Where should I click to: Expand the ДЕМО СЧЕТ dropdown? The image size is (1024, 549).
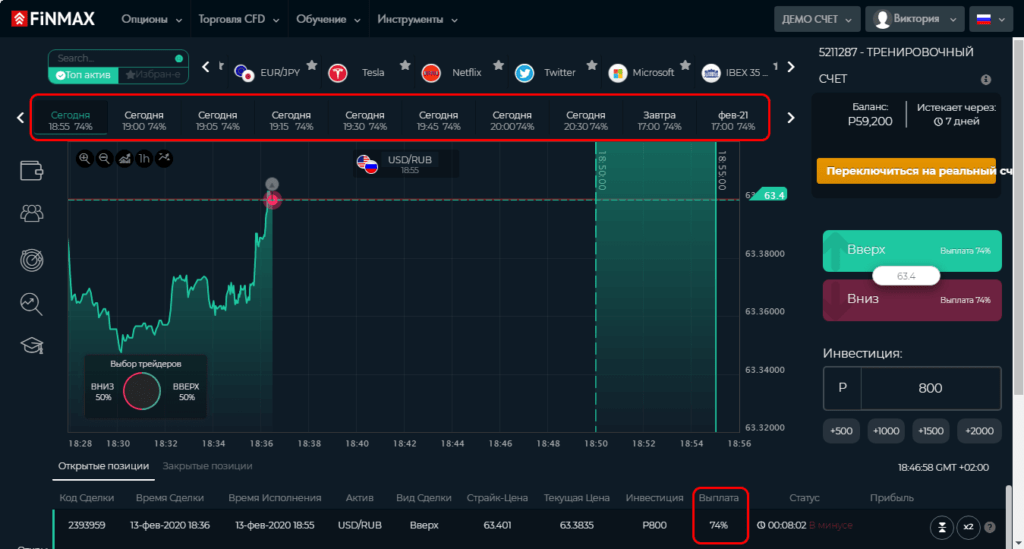pos(816,19)
